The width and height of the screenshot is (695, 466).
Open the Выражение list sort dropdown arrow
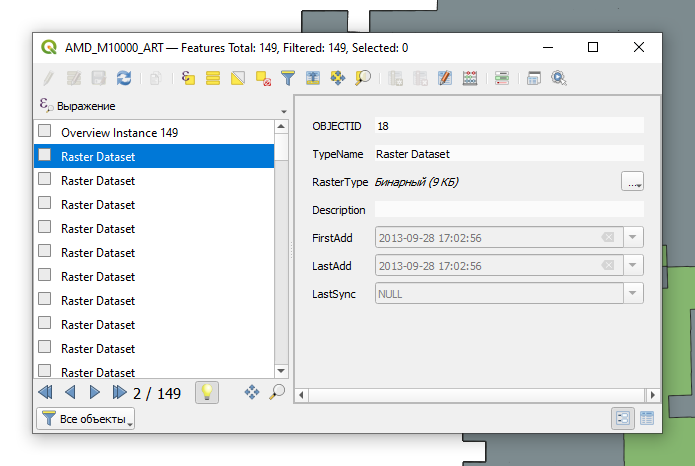pos(284,111)
